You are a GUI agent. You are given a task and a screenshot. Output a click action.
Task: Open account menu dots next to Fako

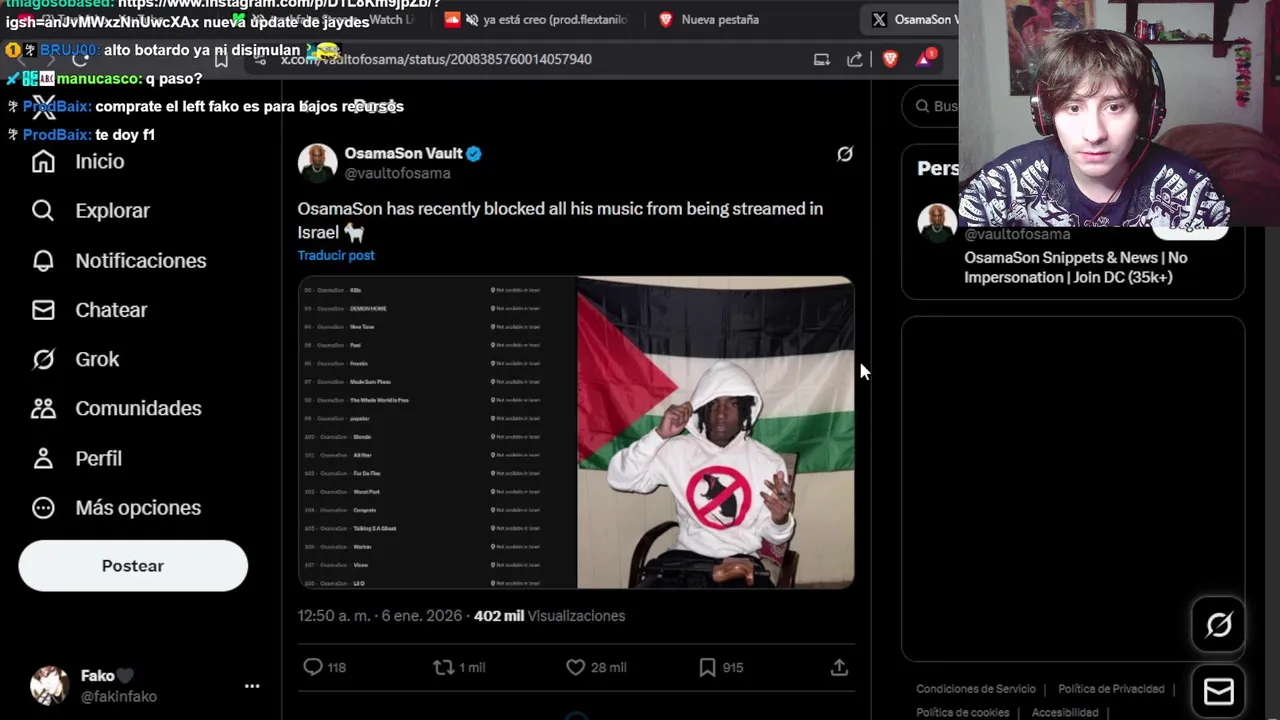pyautogui.click(x=252, y=686)
